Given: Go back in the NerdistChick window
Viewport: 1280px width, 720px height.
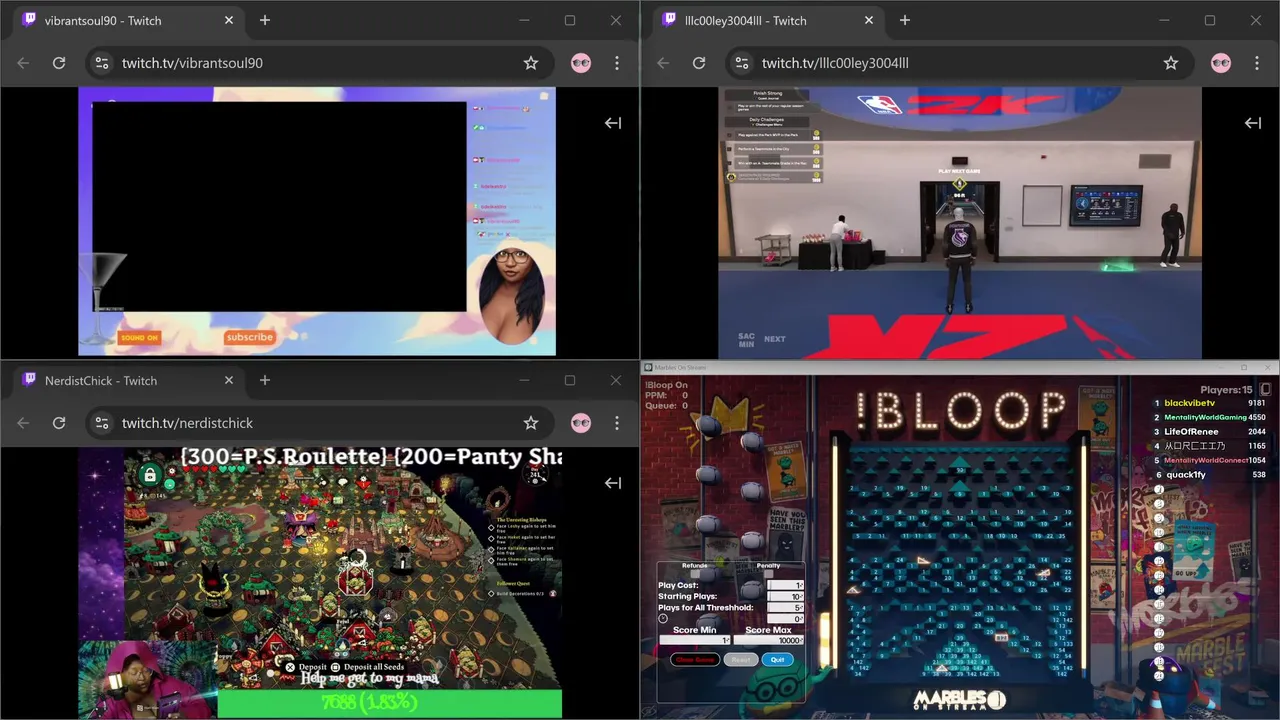Looking at the screenshot, I should point(23,423).
